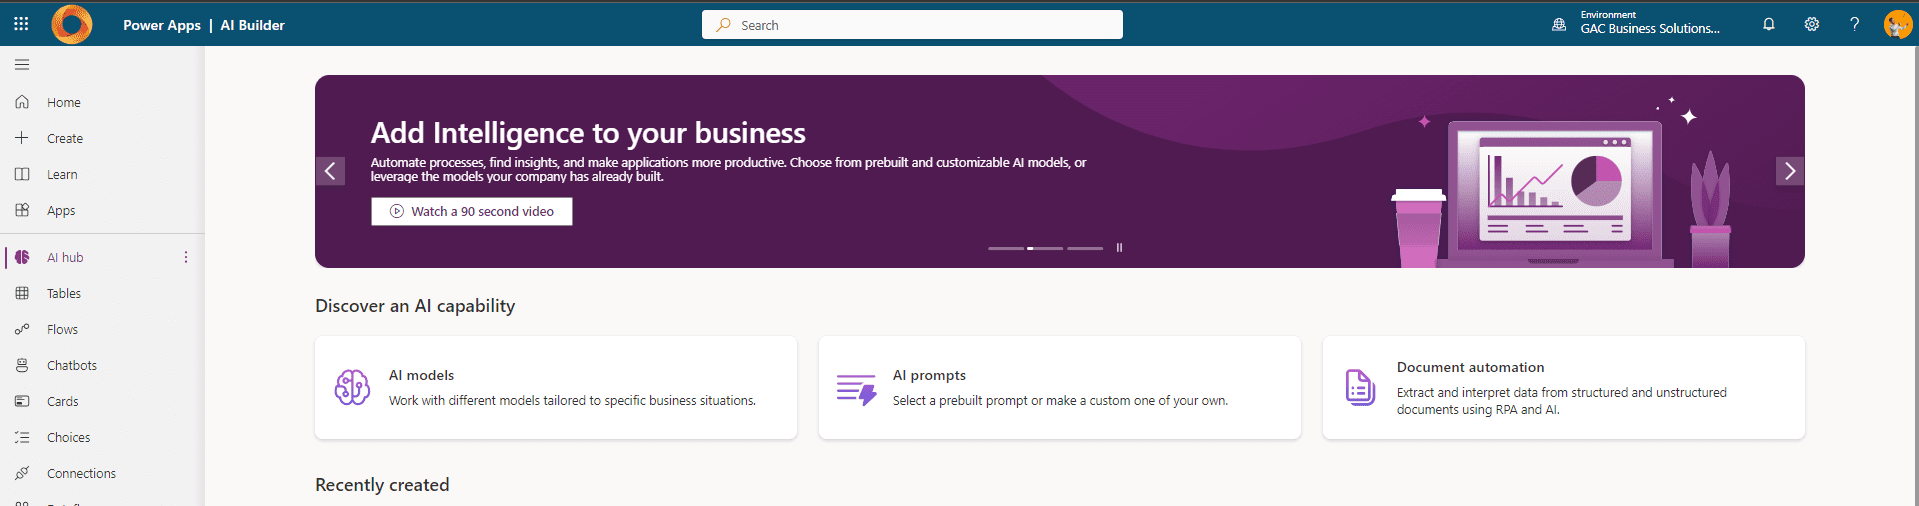Open the AI prompts card
The image size is (1919, 506).
coord(1060,387)
